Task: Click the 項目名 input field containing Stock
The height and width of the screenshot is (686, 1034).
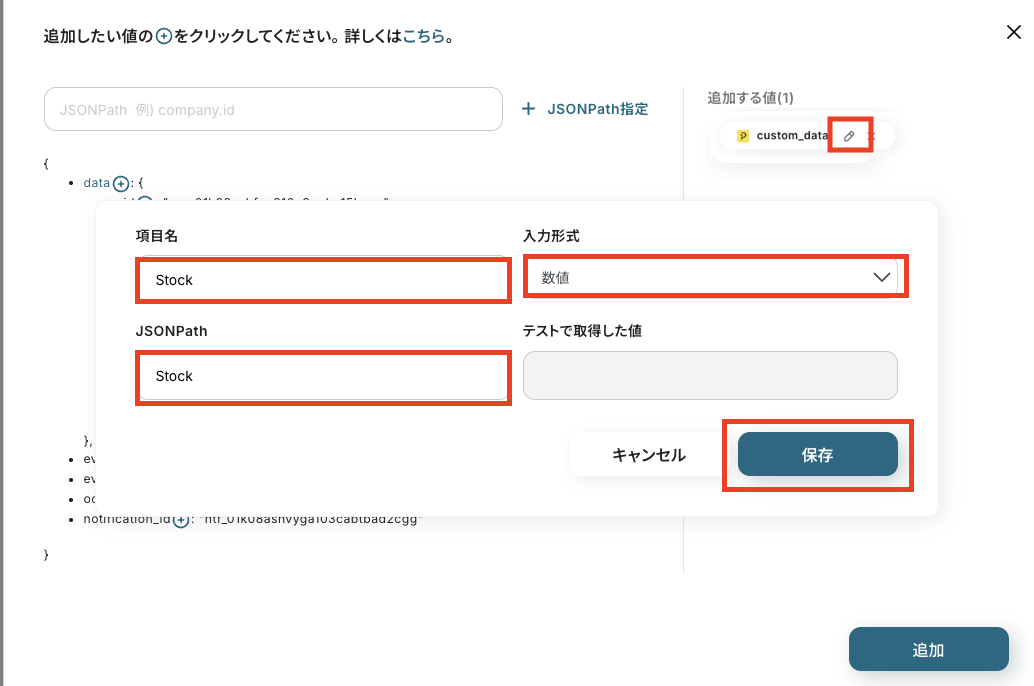Action: 323,280
